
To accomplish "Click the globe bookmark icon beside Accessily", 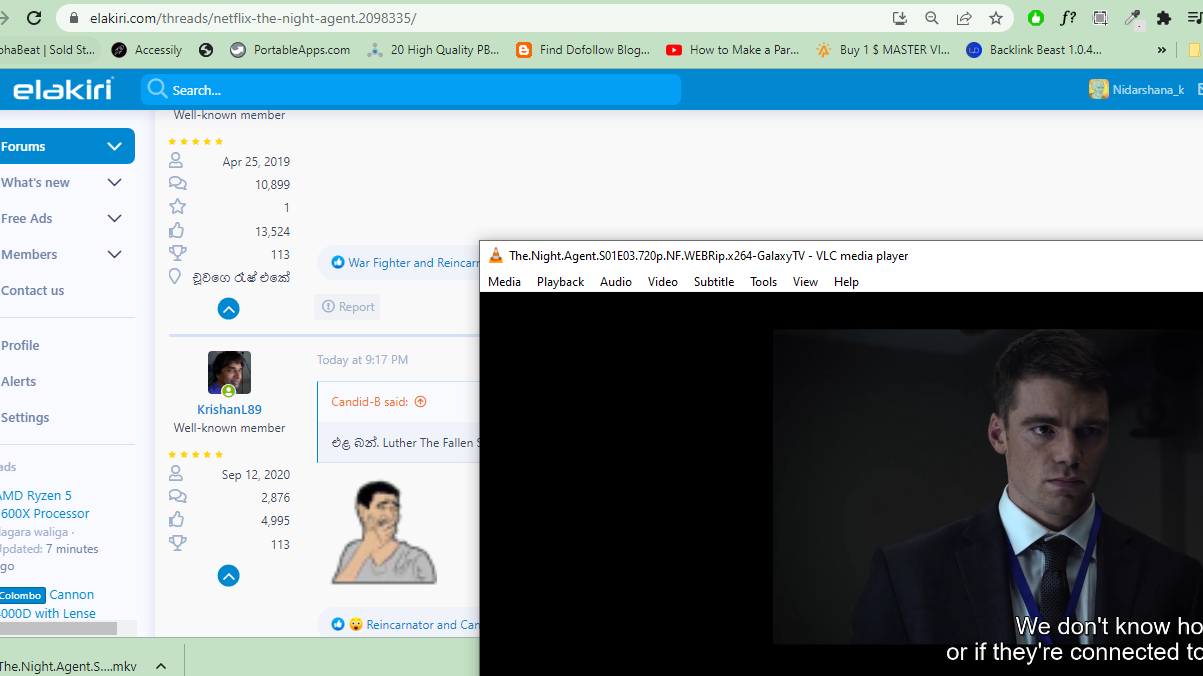I will point(206,50).
